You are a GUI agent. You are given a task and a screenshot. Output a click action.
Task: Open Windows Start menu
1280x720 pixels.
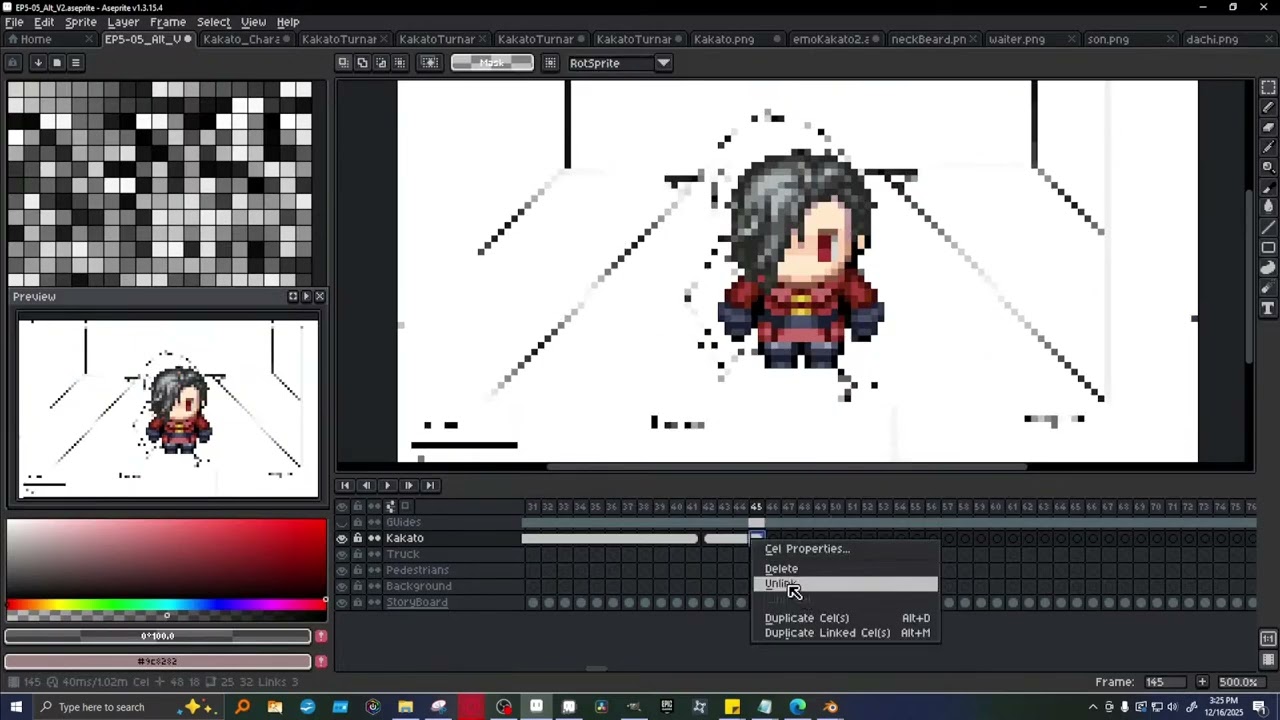(16, 707)
